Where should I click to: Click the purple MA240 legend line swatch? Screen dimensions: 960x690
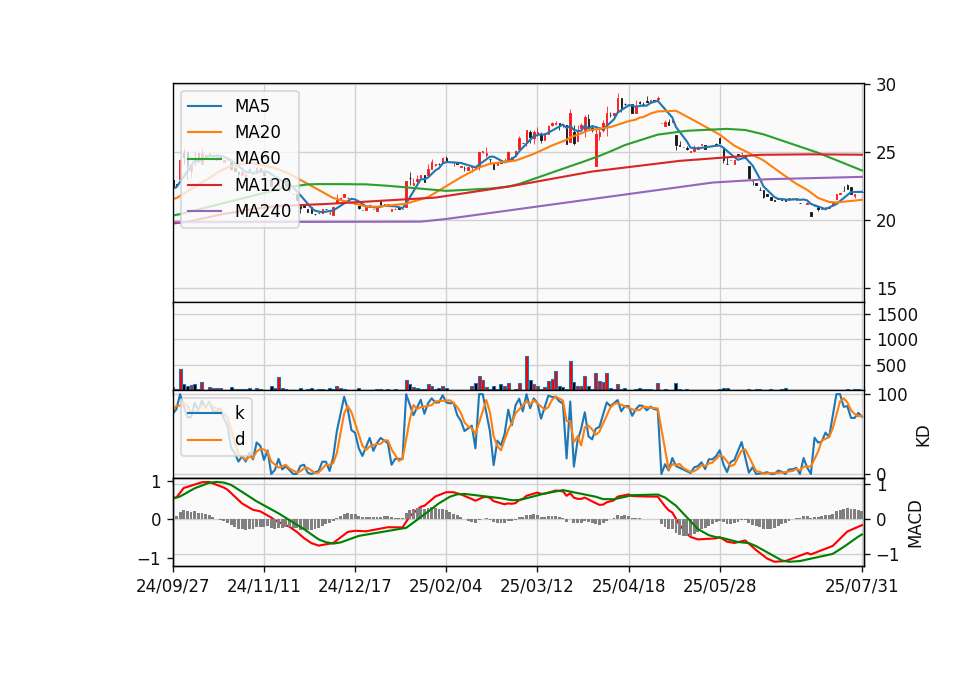pyautogui.click(x=204, y=211)
